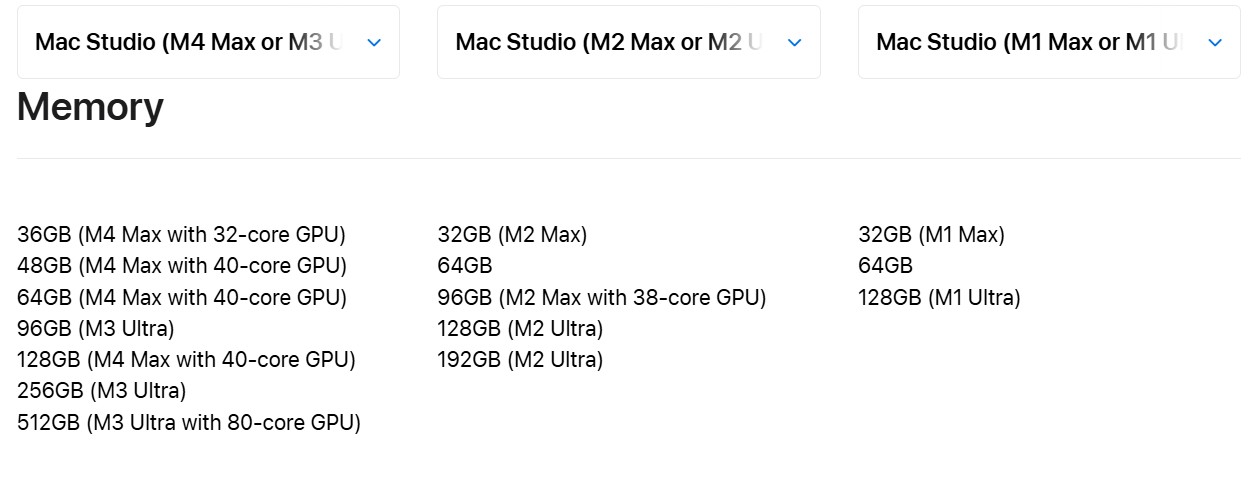
Task: Click the Memory section heading
Action: 90,107
